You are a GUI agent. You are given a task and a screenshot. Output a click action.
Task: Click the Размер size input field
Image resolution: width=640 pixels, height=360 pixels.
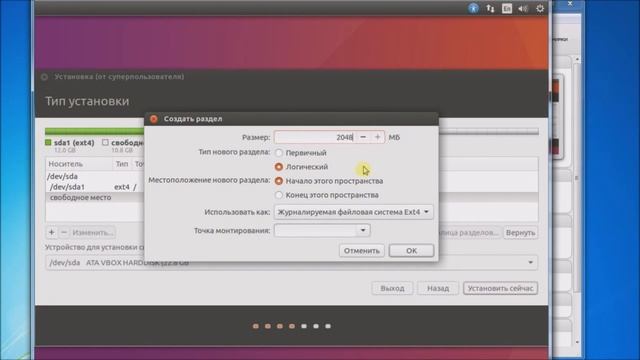point(315,137)
